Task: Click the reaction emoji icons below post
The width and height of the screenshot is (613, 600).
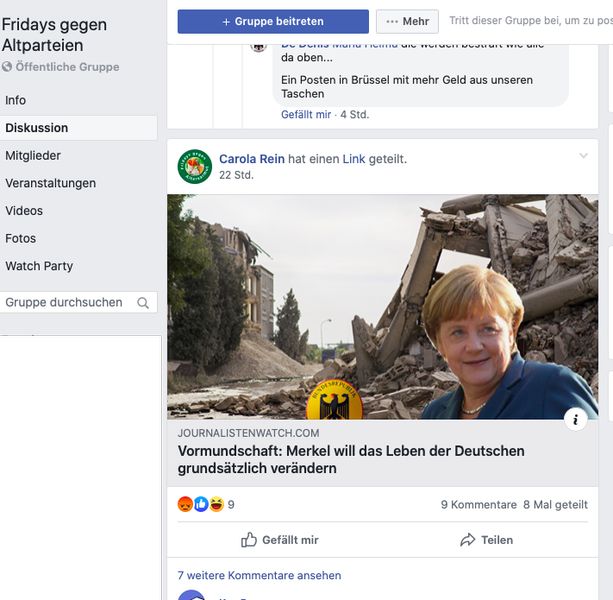Action: tap(200, 505)
